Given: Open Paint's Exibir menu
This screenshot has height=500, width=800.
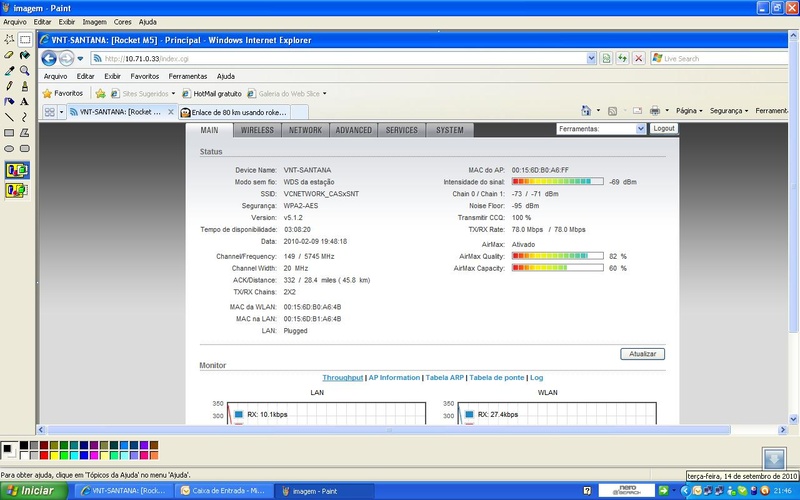Looking at the screenshot, I should click(67, 22).
